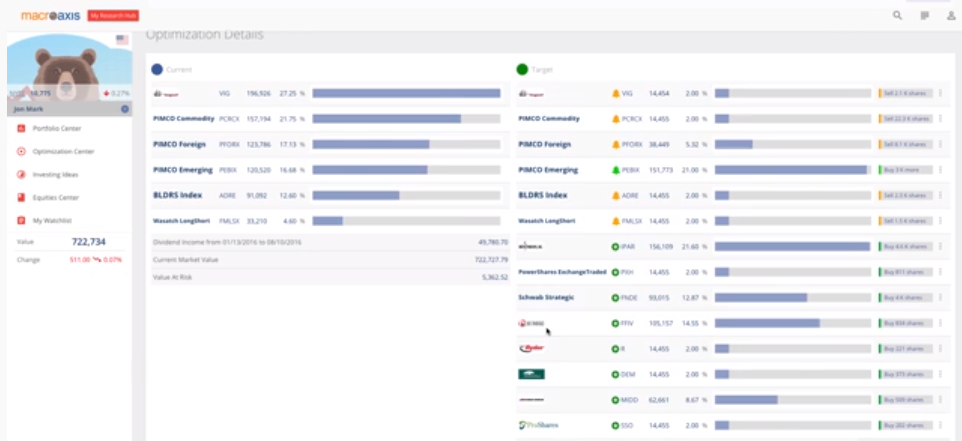
Task: Click Sell shares button for target PCRCX
Action: pyautogui.click(x=906, y=119)
